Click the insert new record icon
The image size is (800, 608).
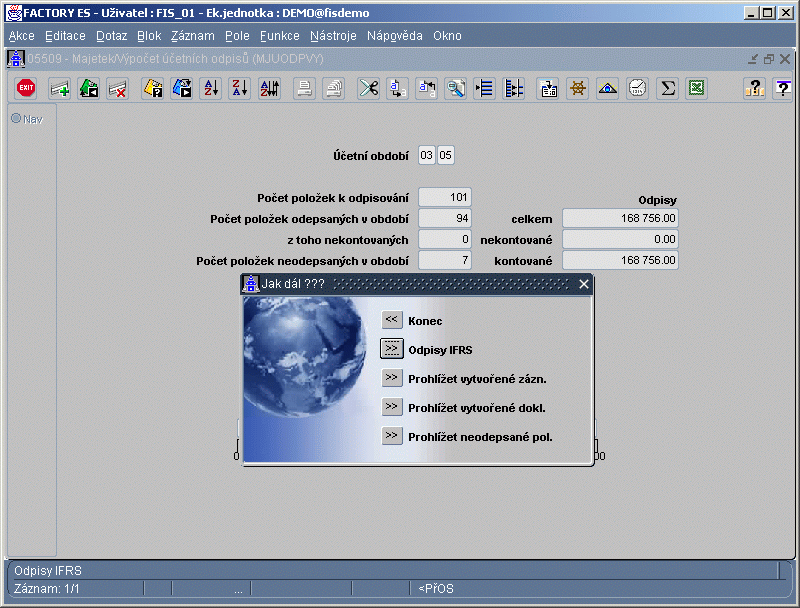coord(60,88)
